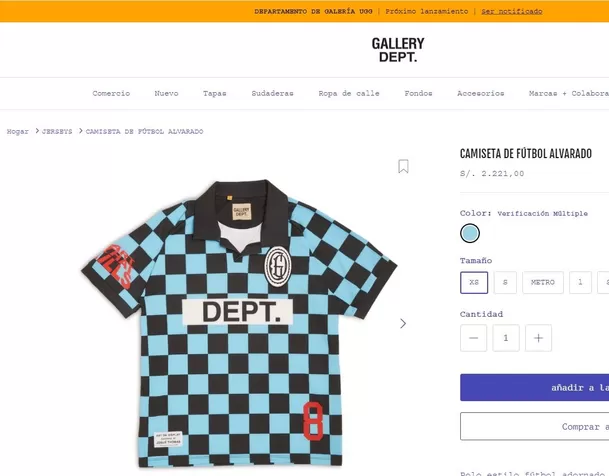Select the light blue color swatch
This screenshot has width=609, height=476.
[x=470, y=233]
